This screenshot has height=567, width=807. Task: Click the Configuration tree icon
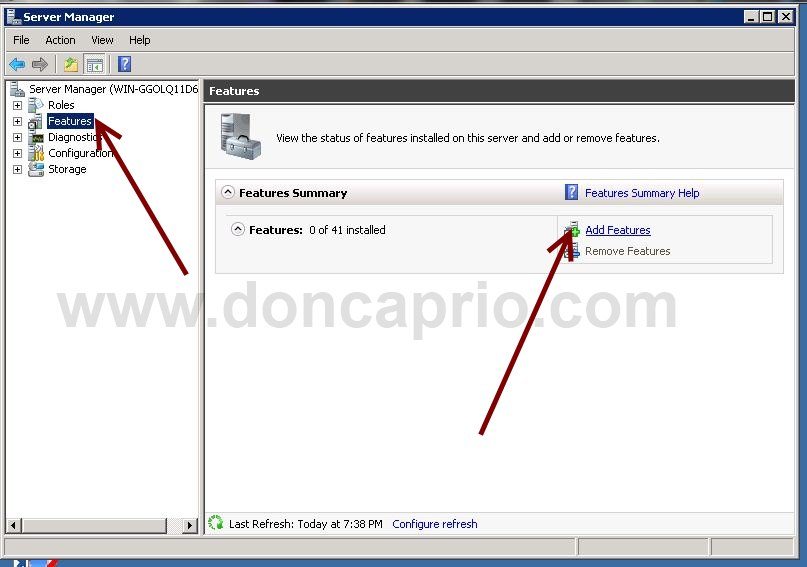click(36, 153)
